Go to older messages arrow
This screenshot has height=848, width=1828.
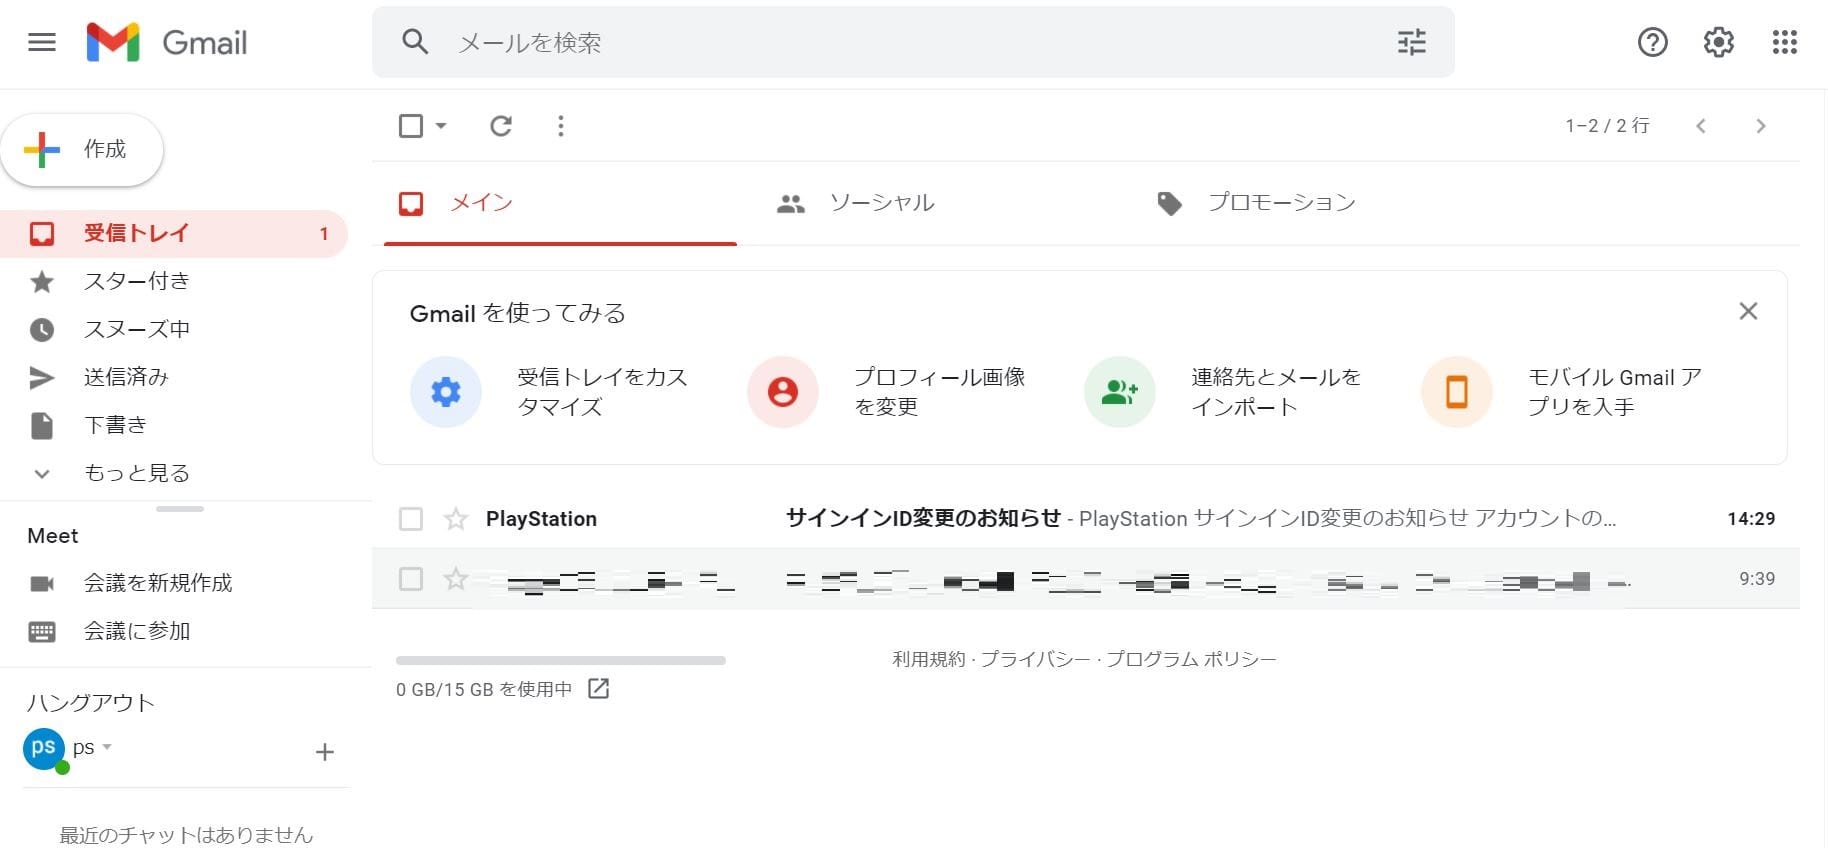click(1761, 126)
